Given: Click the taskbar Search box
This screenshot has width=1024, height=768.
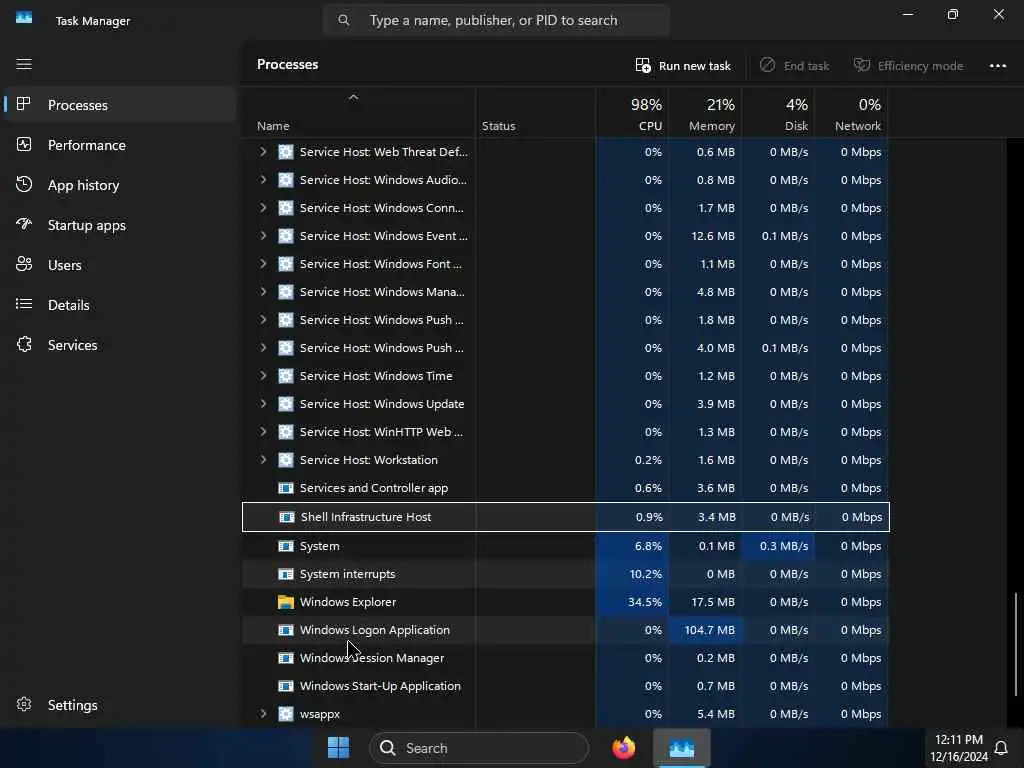Looking at the screenshot, I should coord(479,748).
